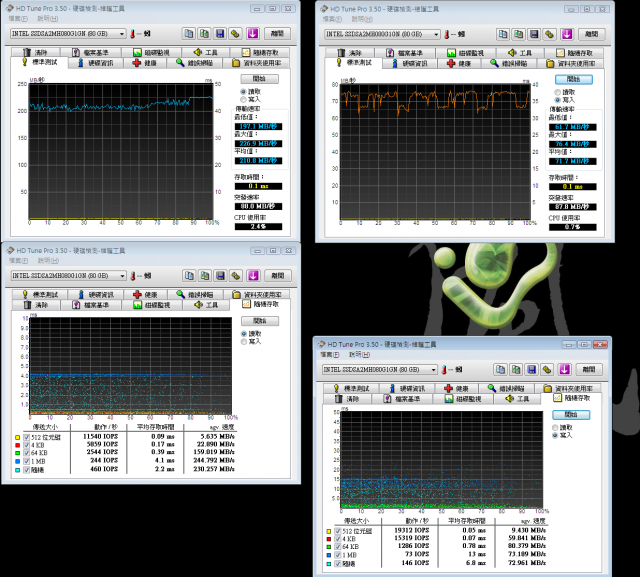Switch to 健康 tab in write benchmark window
This screenshot has height=577, width=640.
pos(459,64)
